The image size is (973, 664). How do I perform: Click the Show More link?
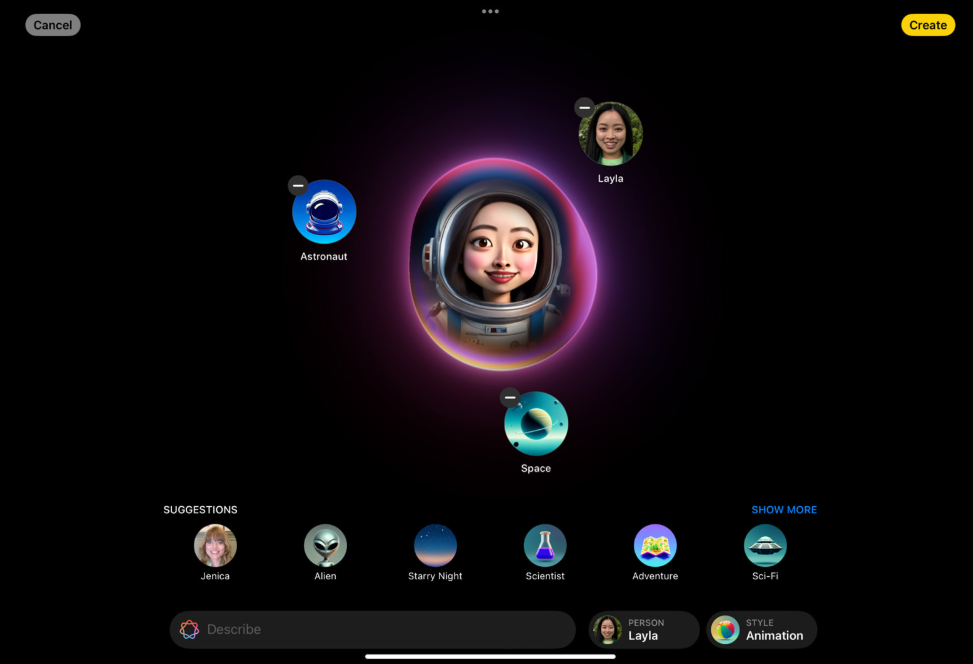(784, 509)
